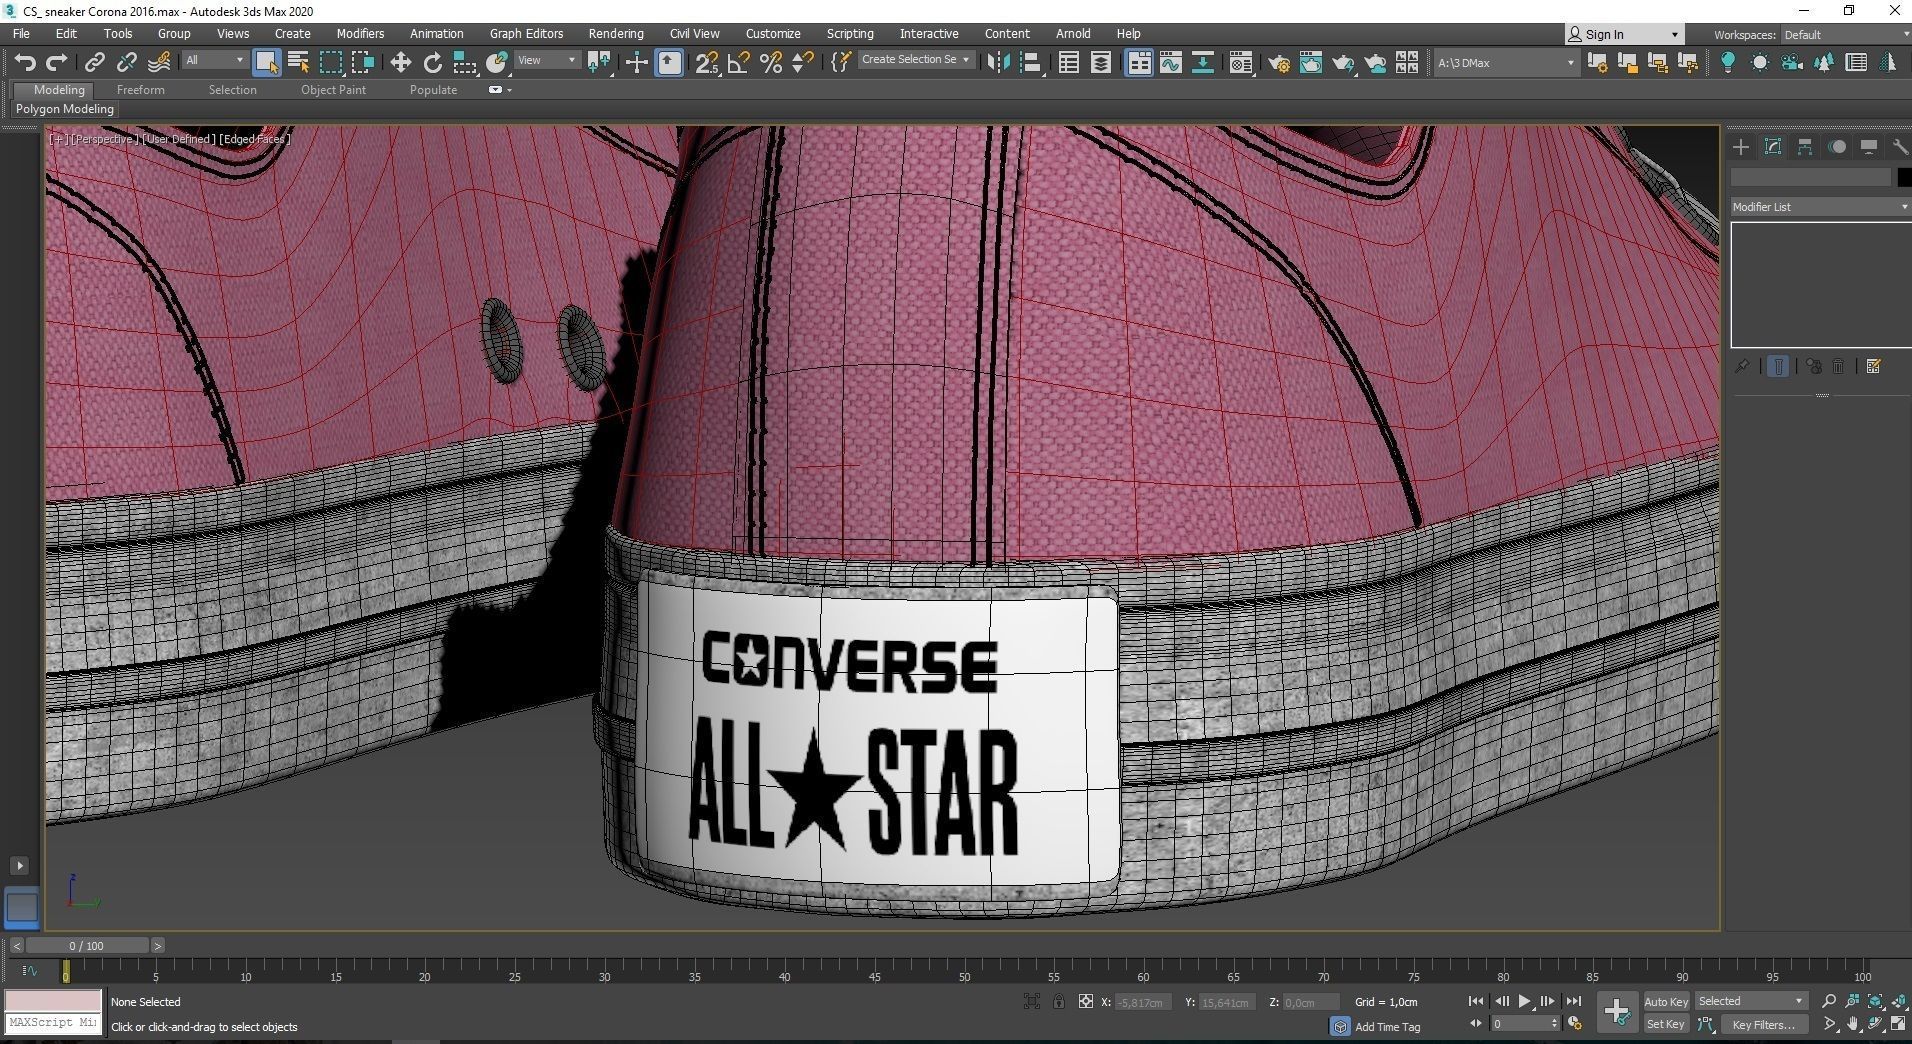
Task: Toggle Spinner Snap
Action: click(803, 63)
